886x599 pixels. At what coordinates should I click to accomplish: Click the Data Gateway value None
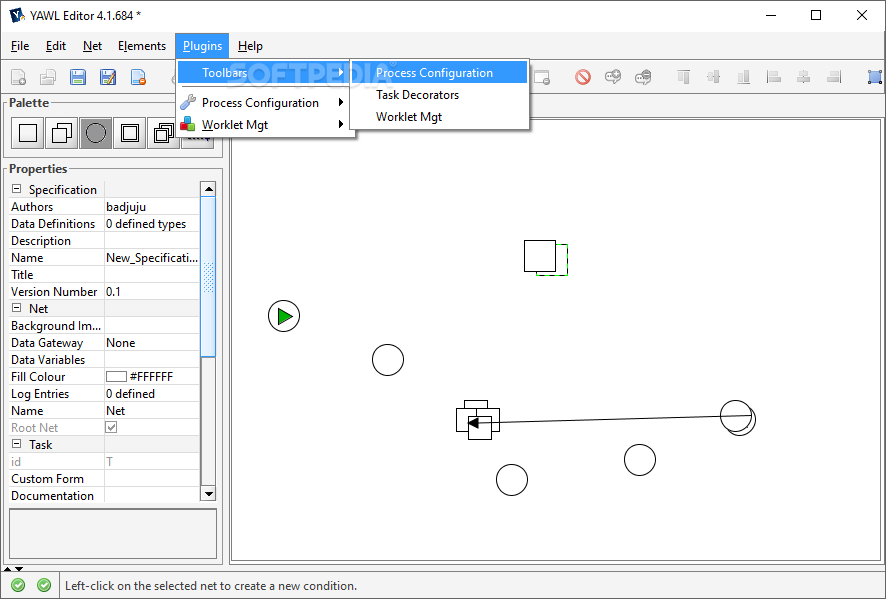[x=120, y=342]
